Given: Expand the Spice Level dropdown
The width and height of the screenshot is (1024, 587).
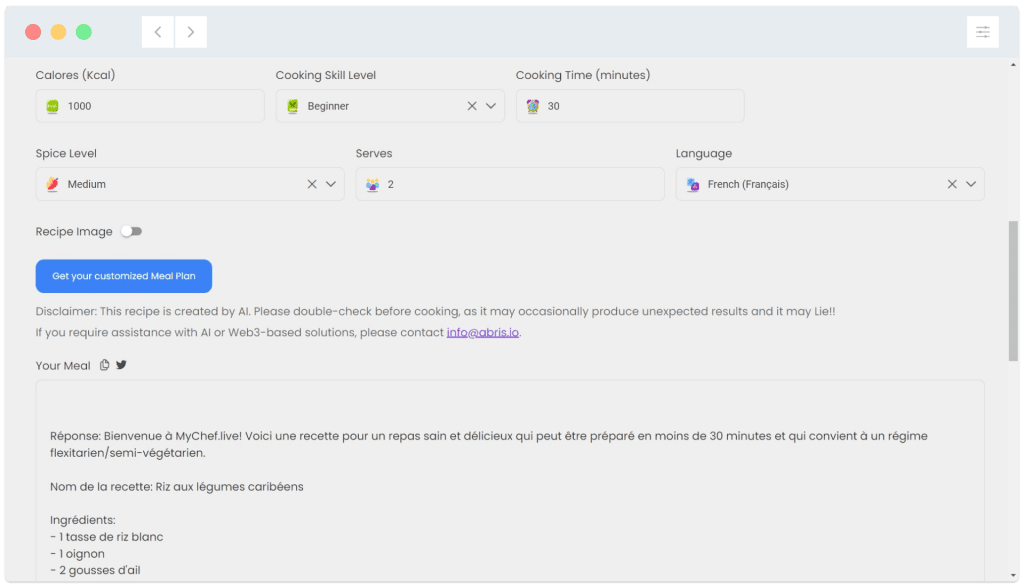Looking at the screenshot, I should (x=331, y=184).
